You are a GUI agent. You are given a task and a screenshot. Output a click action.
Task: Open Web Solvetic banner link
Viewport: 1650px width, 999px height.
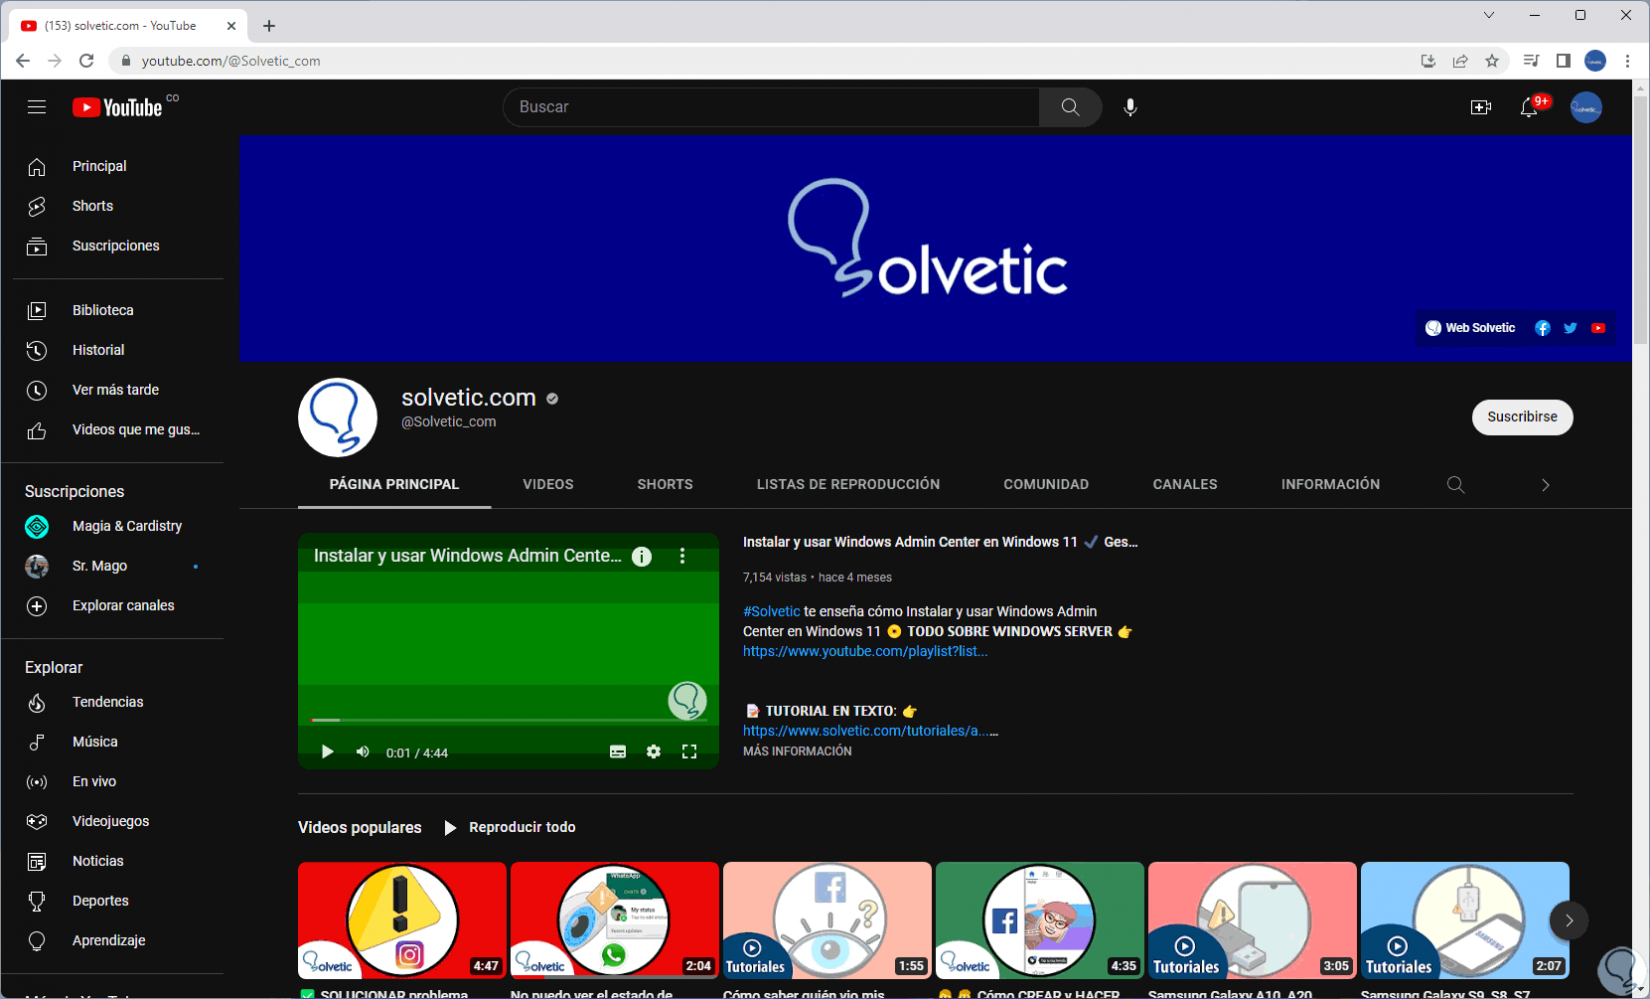tap(1470, 328)
